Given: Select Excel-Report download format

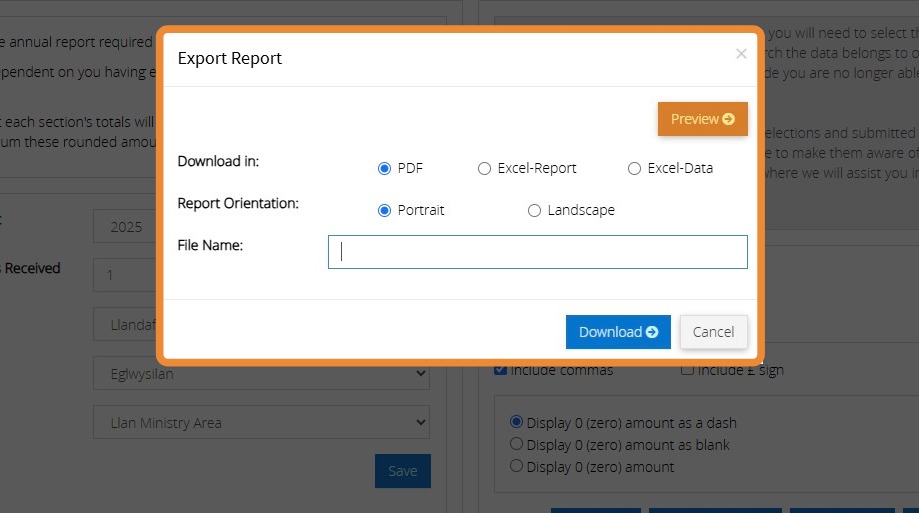Looking at the screenshot, I should pyautogui.click(x=484, y=169).
